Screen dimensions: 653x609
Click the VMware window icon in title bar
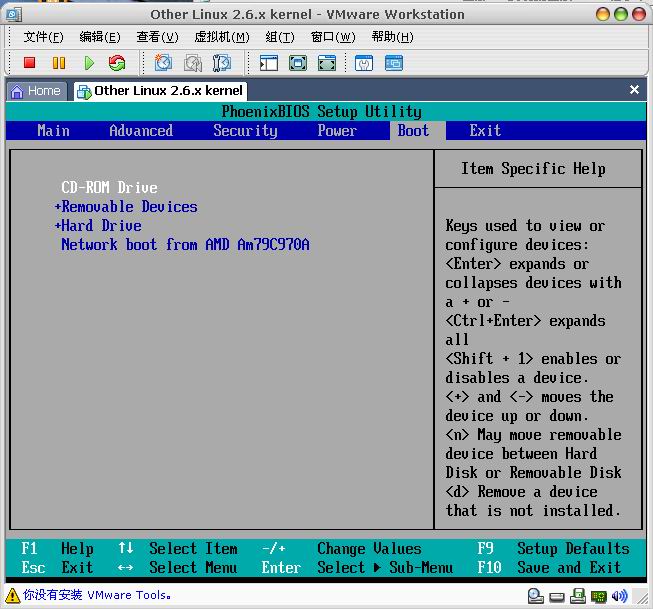[x=14, y=15]
